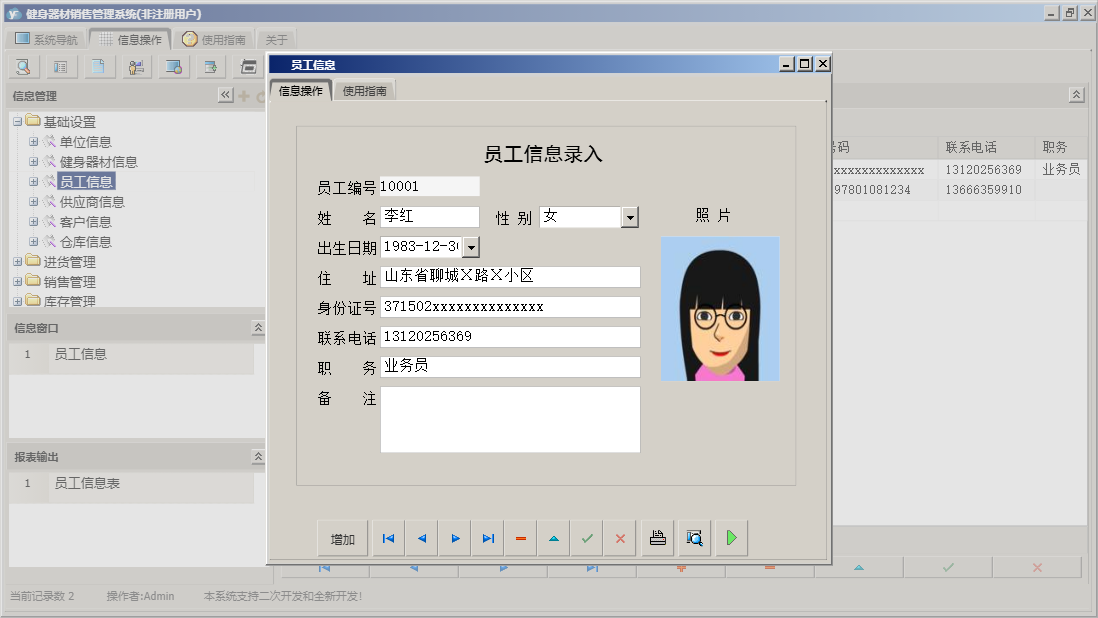Print the employee record
This screenshot has height=618, width=1098.
click(658, 538)
